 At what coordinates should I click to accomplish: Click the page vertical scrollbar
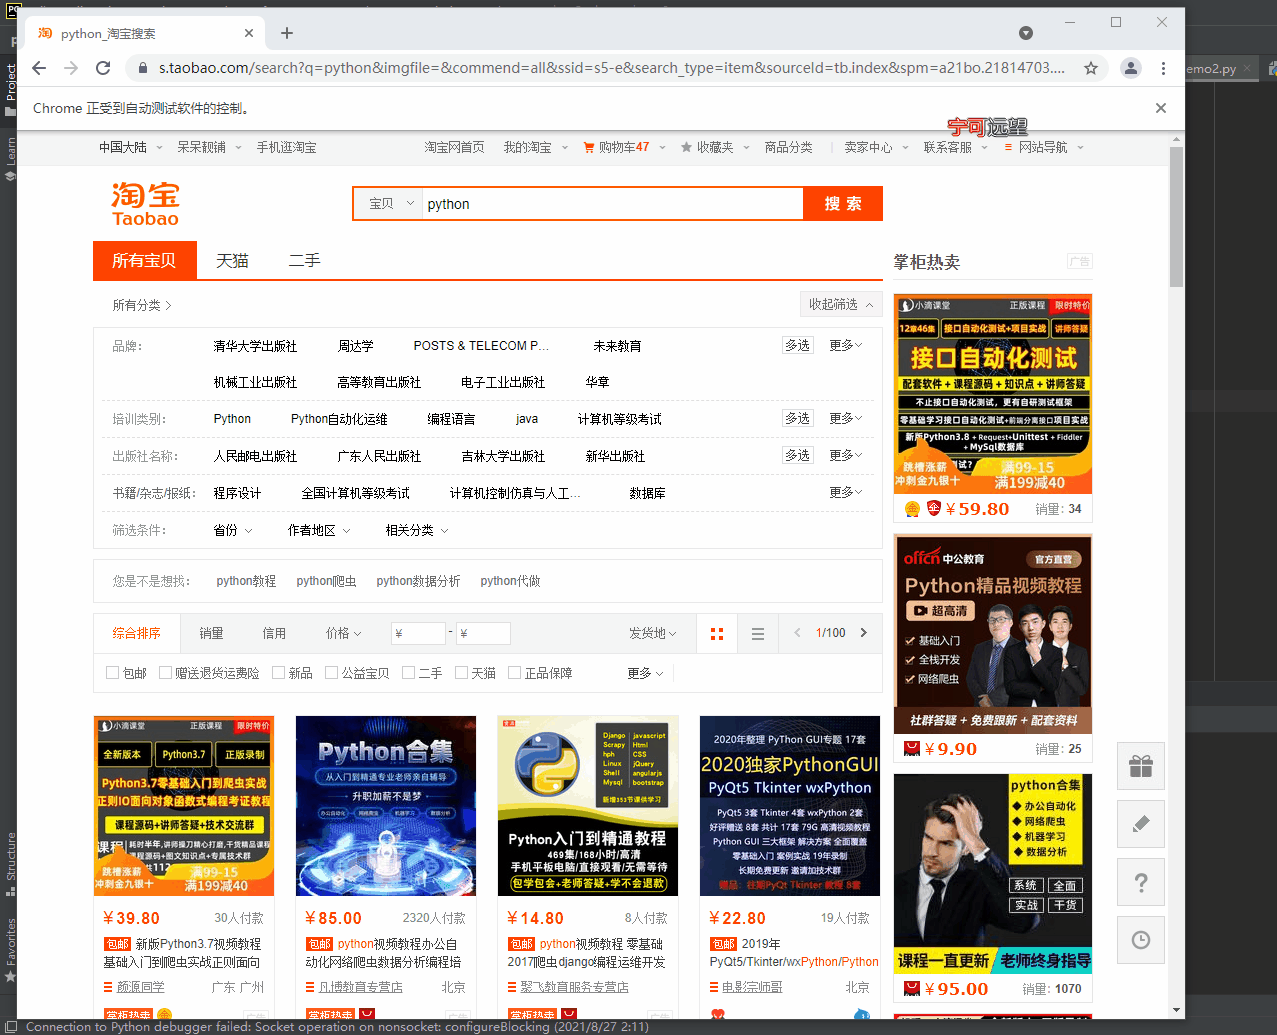1177,218
